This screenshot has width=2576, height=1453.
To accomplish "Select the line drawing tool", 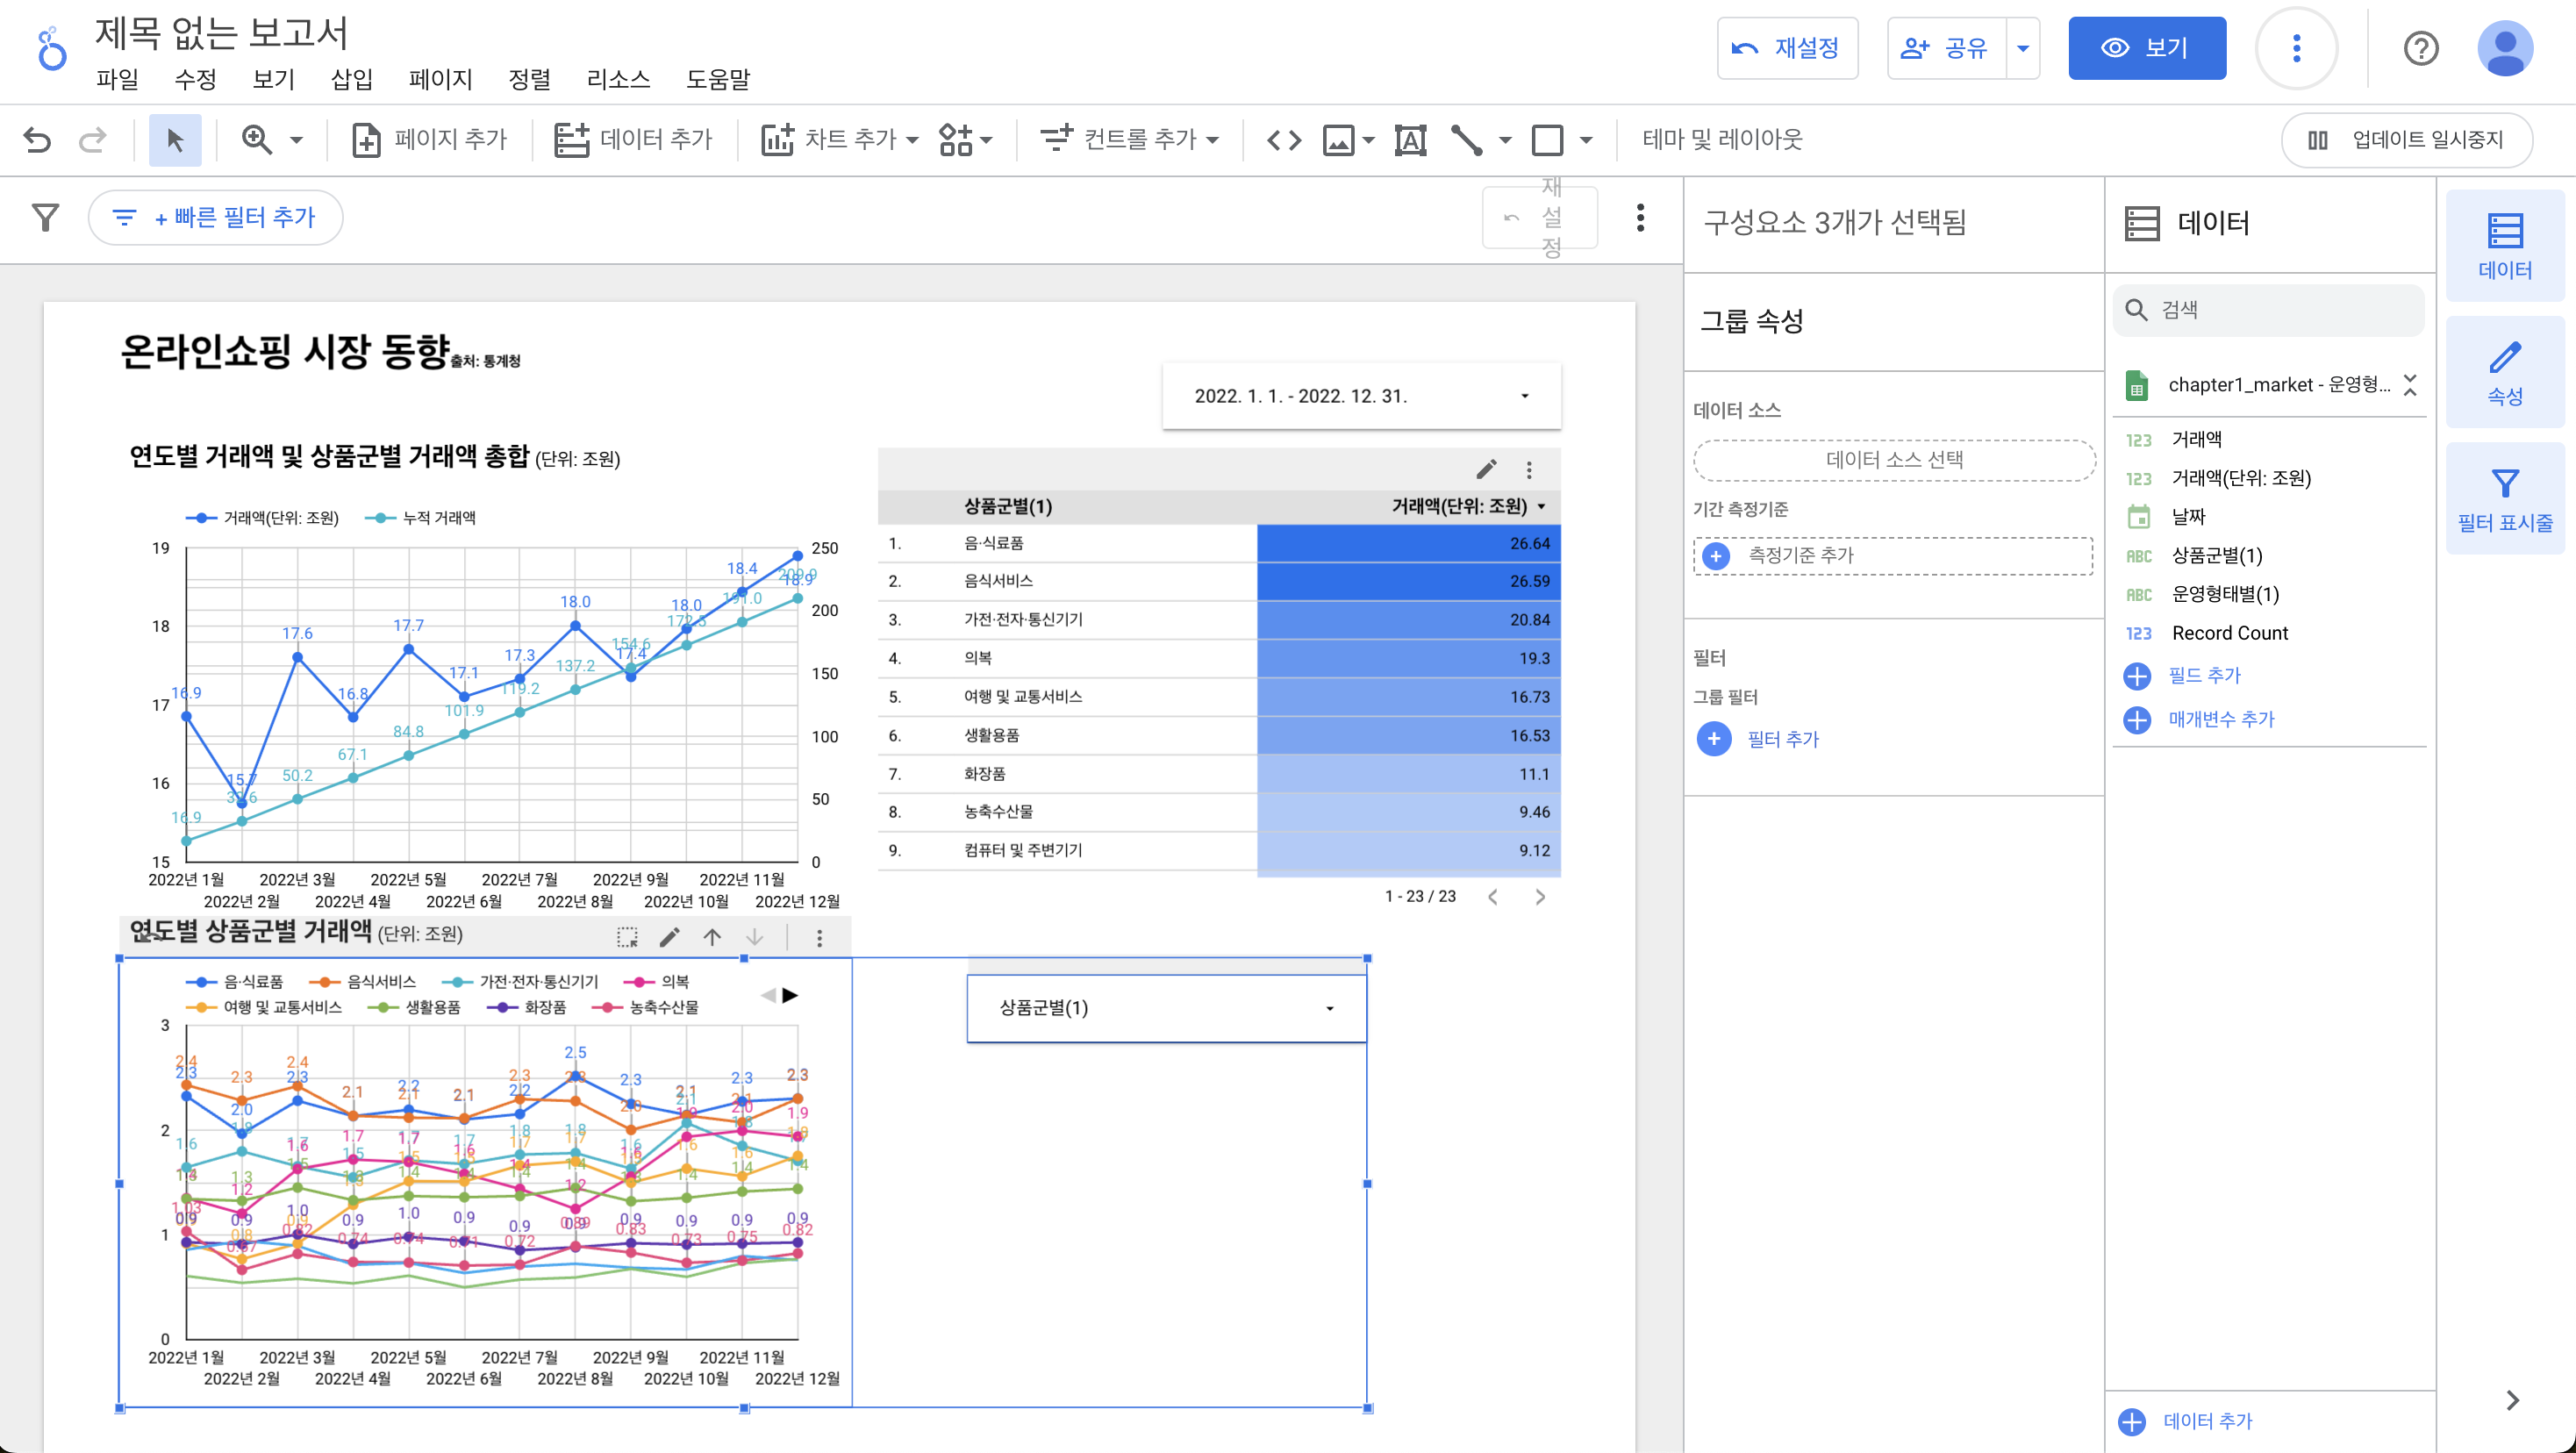I will point(1466,140).
